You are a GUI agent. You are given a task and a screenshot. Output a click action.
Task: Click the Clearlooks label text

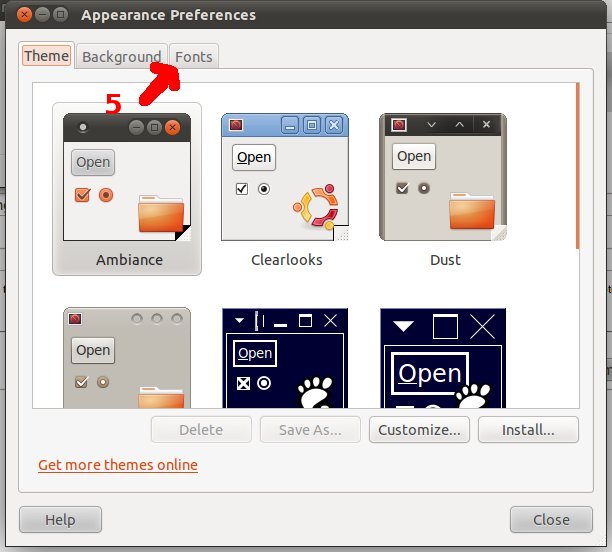click(x=287, y=260)
